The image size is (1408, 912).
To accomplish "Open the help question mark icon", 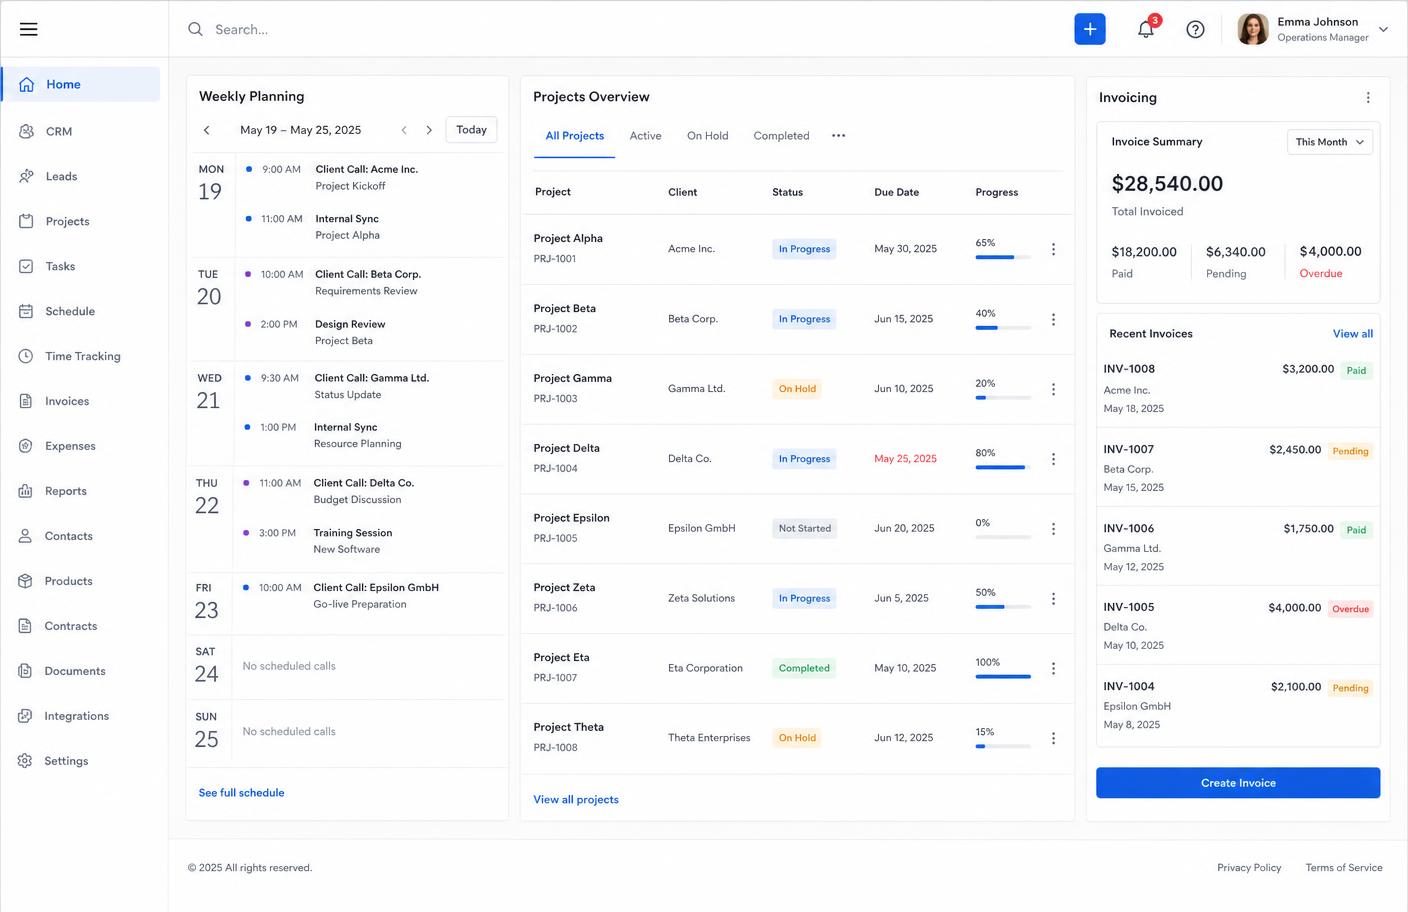I will click(1195, 29).
